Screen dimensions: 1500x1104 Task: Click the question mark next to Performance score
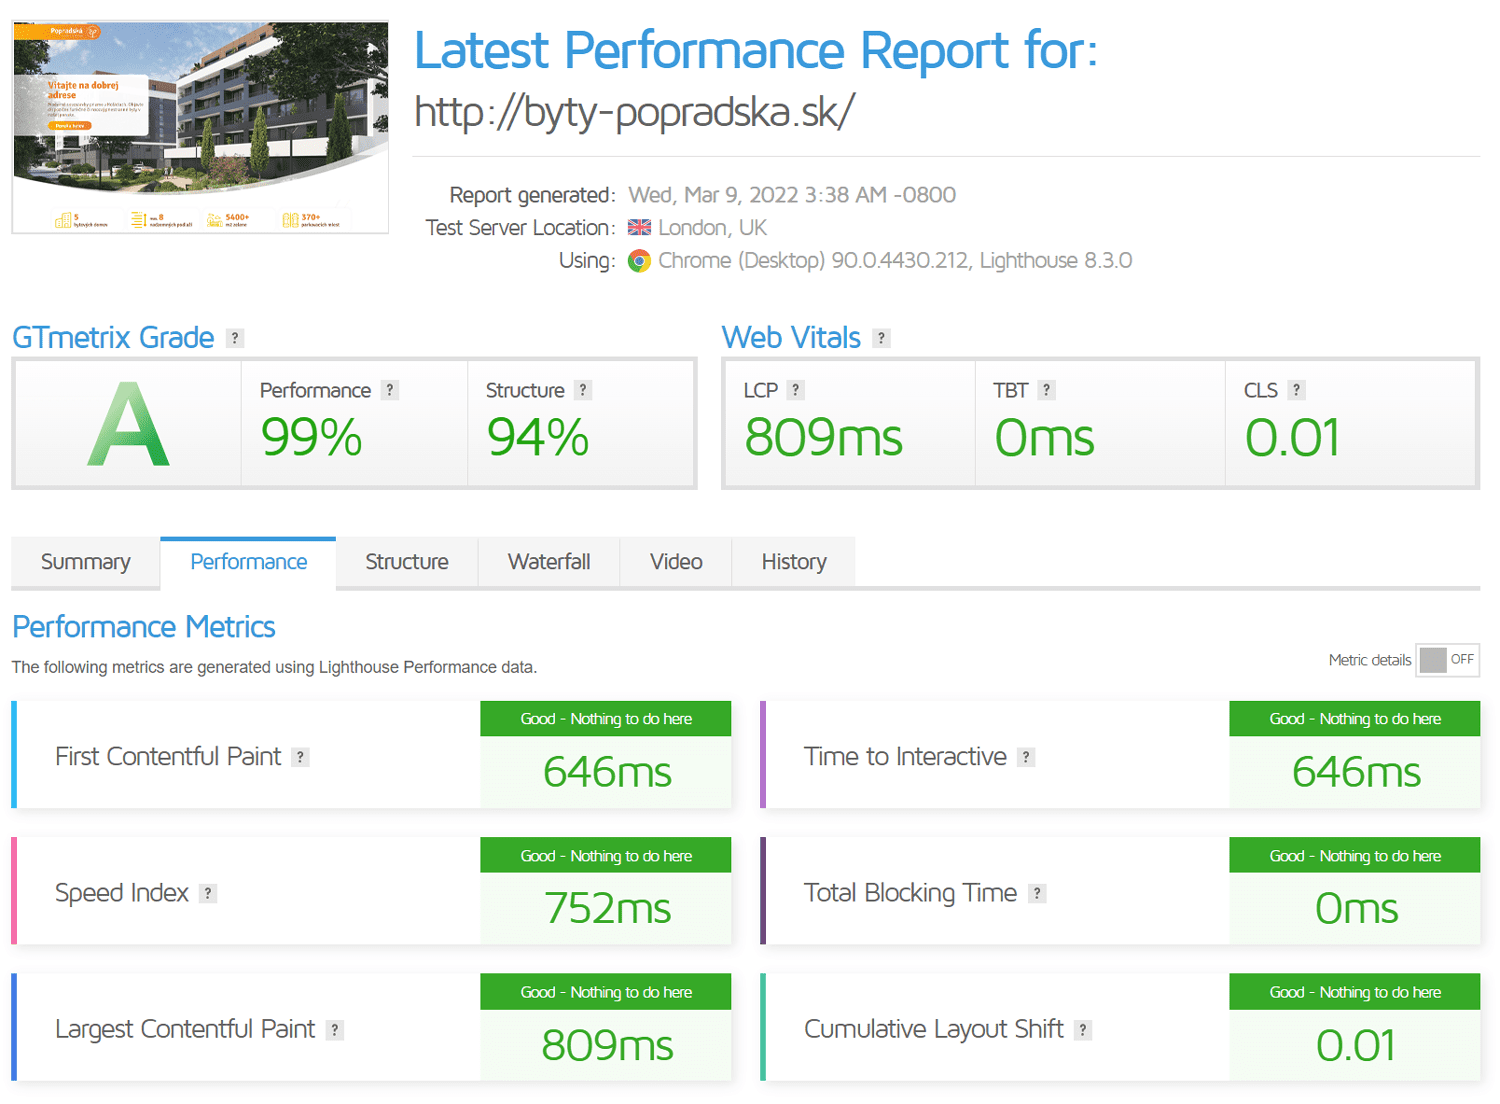pos(390,390)
